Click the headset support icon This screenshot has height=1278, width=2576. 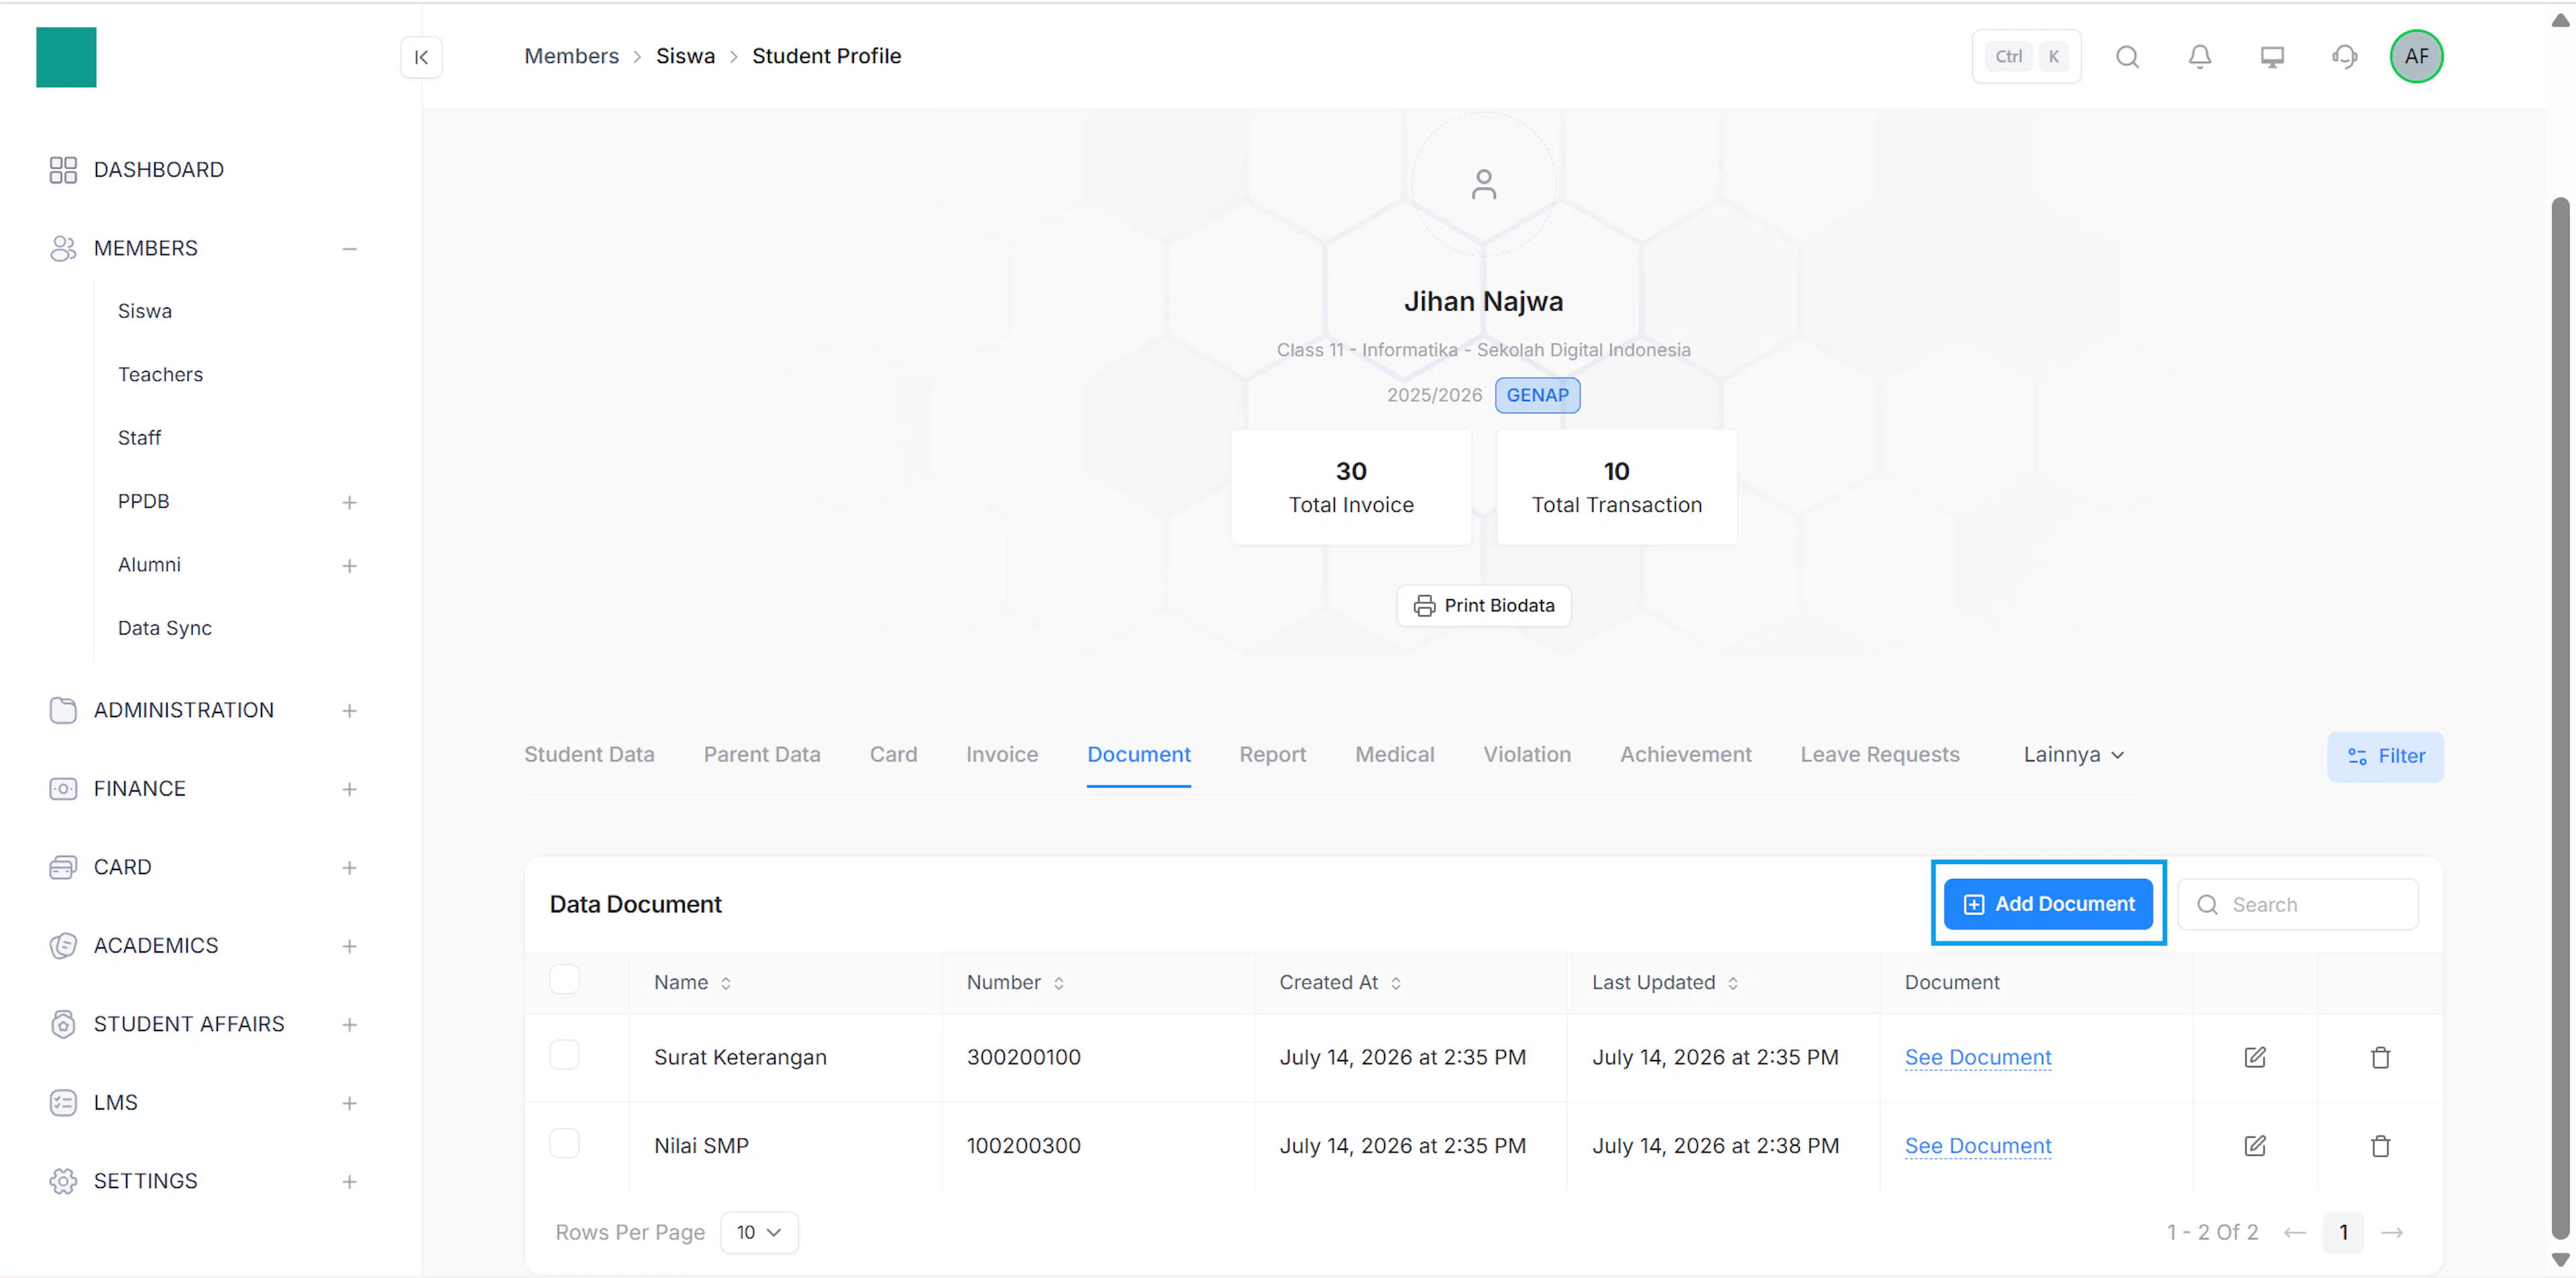(x=2344, y=57)
